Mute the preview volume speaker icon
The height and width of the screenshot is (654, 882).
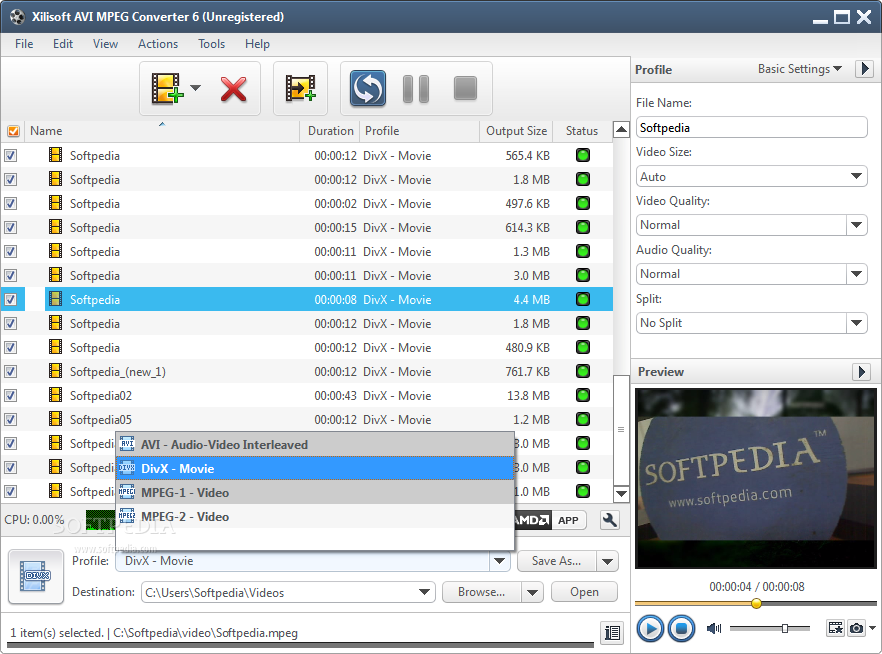(x=714, y=628)
